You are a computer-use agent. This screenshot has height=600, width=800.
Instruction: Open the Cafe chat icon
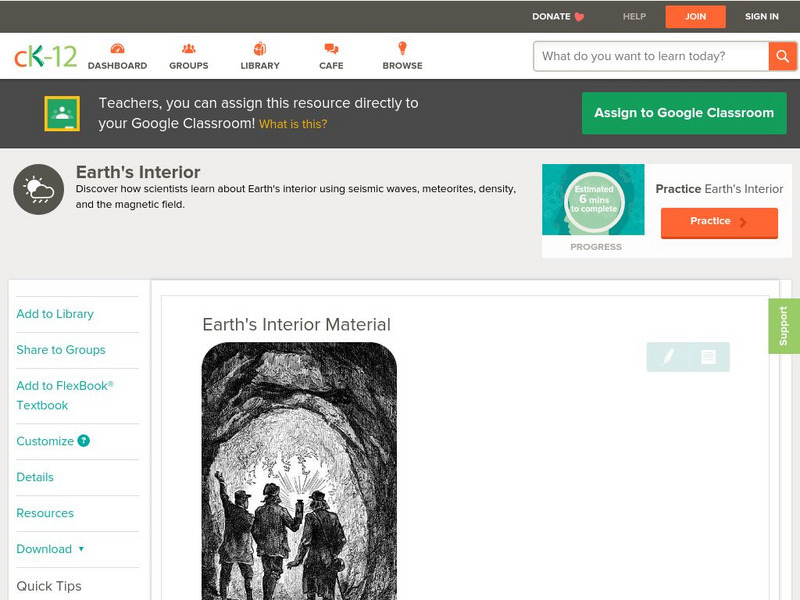point(331,49)
